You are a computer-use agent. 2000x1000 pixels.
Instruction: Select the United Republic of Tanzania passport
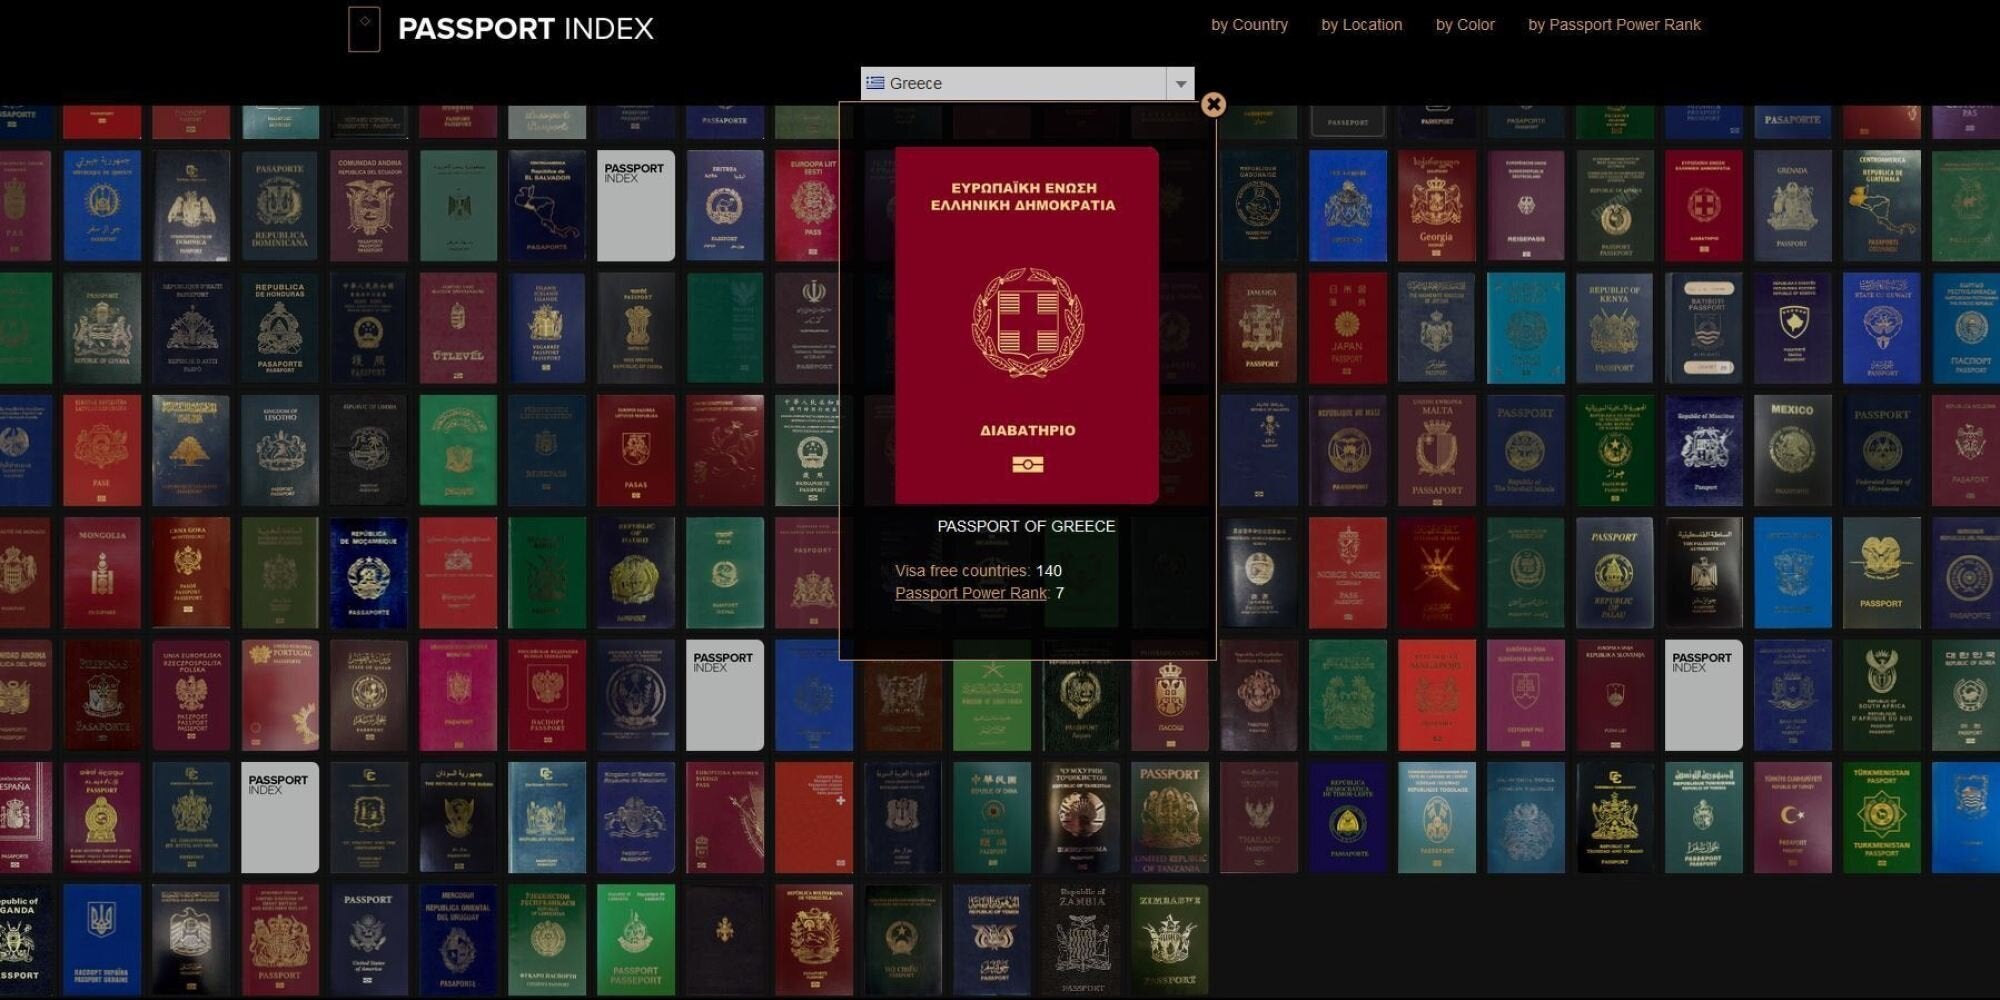(x=1170, y=818)
